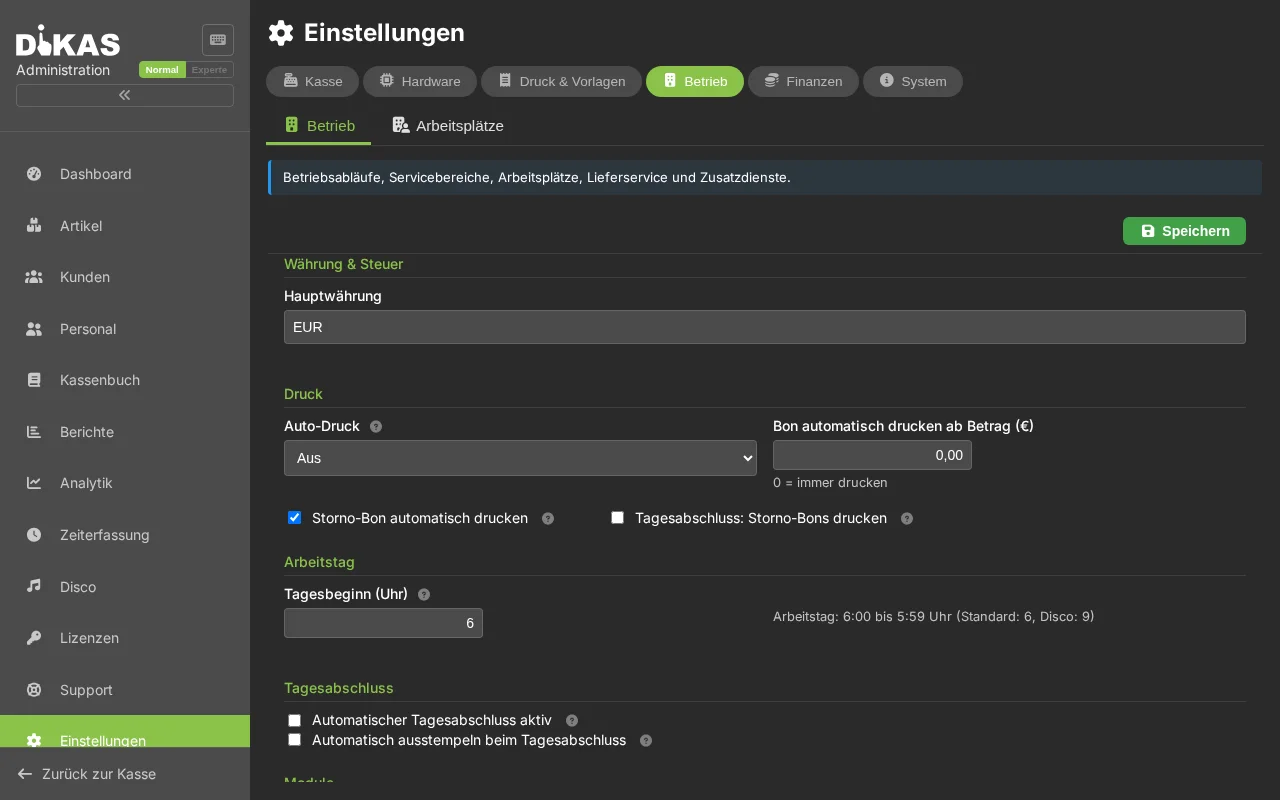Open the Kasse settings tab
This screenshot has width=1280, height=800.
pyautogui.click(x=312, y=81)
